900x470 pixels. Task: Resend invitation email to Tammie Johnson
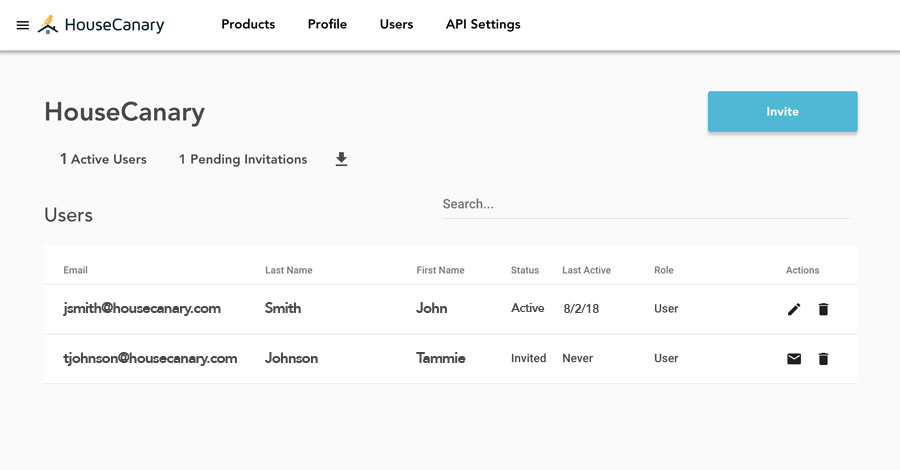[794, 359]
